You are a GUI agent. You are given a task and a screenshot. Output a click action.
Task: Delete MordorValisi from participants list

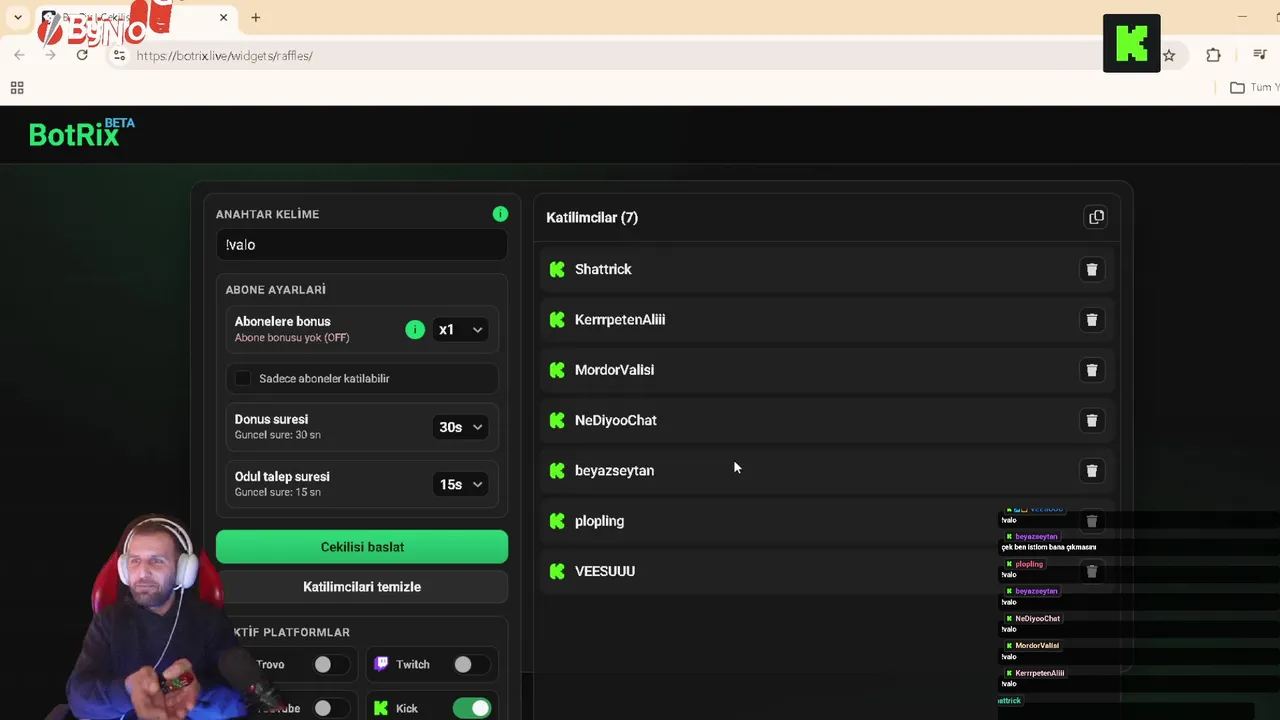[1092, 370]
